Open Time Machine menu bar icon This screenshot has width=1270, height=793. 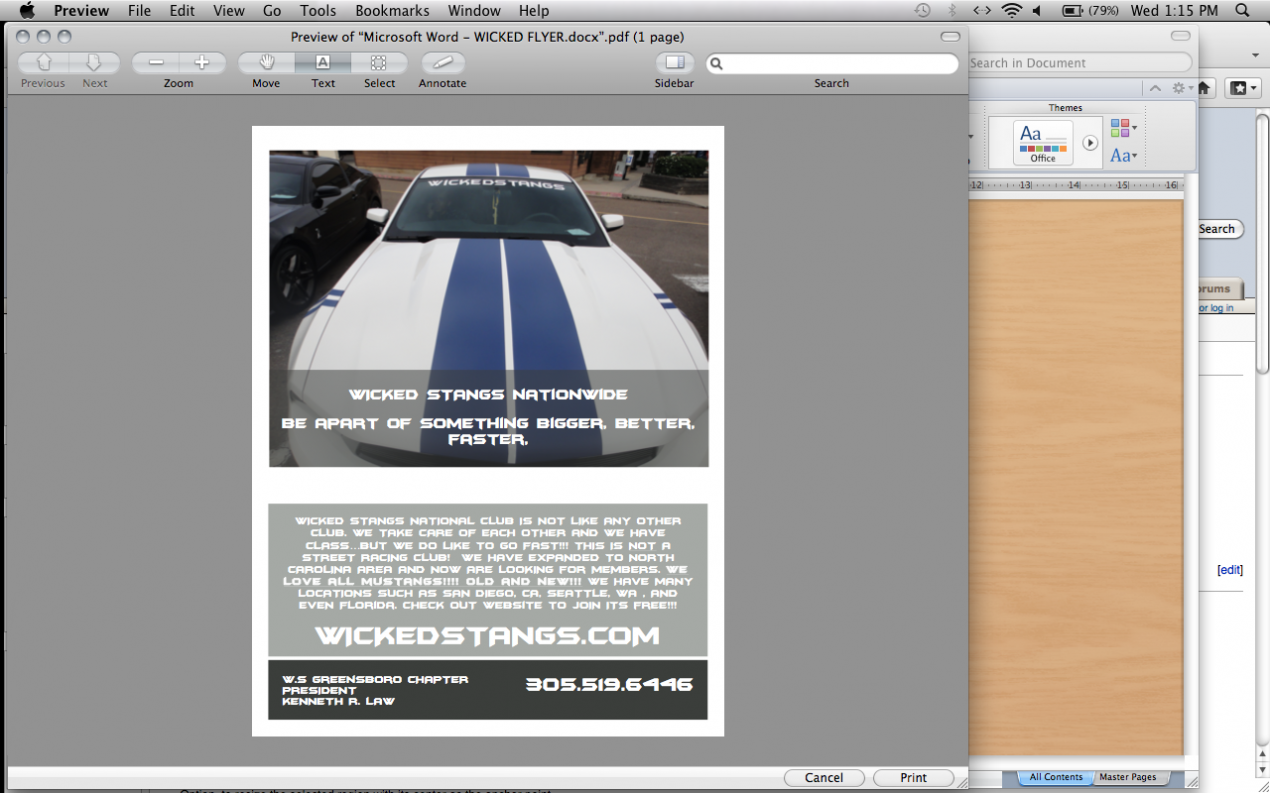(x=922, y=10)
